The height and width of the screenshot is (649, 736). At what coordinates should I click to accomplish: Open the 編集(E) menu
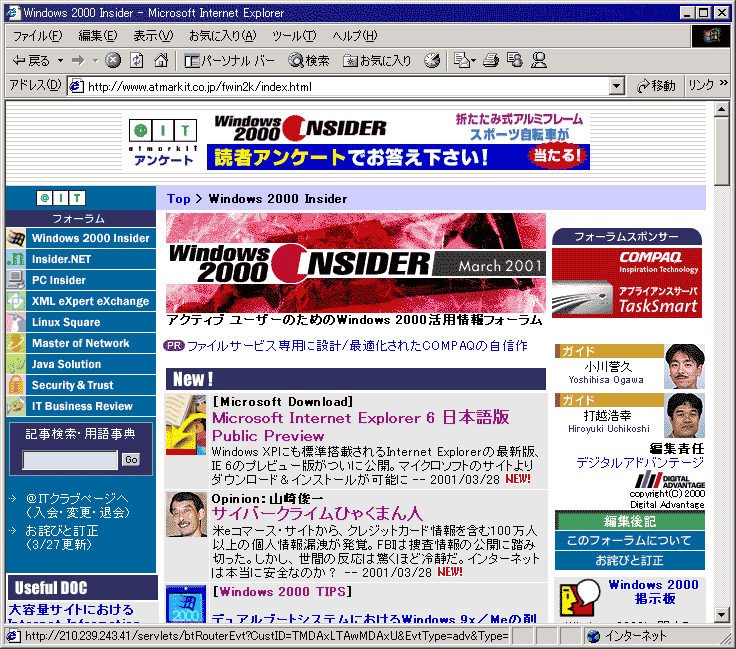(x=98, y=36)
